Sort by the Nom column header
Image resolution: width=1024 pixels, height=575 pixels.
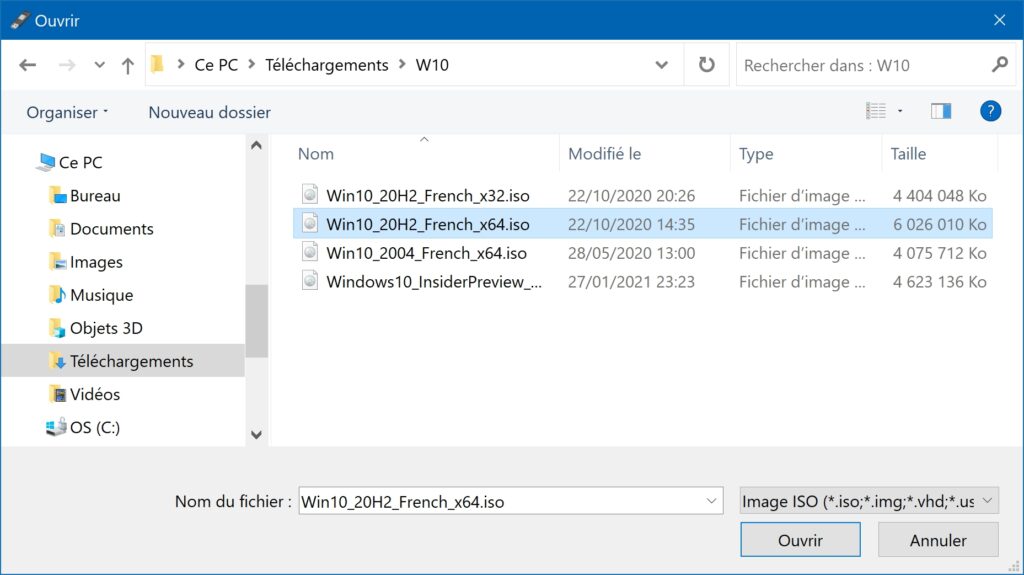316,154
